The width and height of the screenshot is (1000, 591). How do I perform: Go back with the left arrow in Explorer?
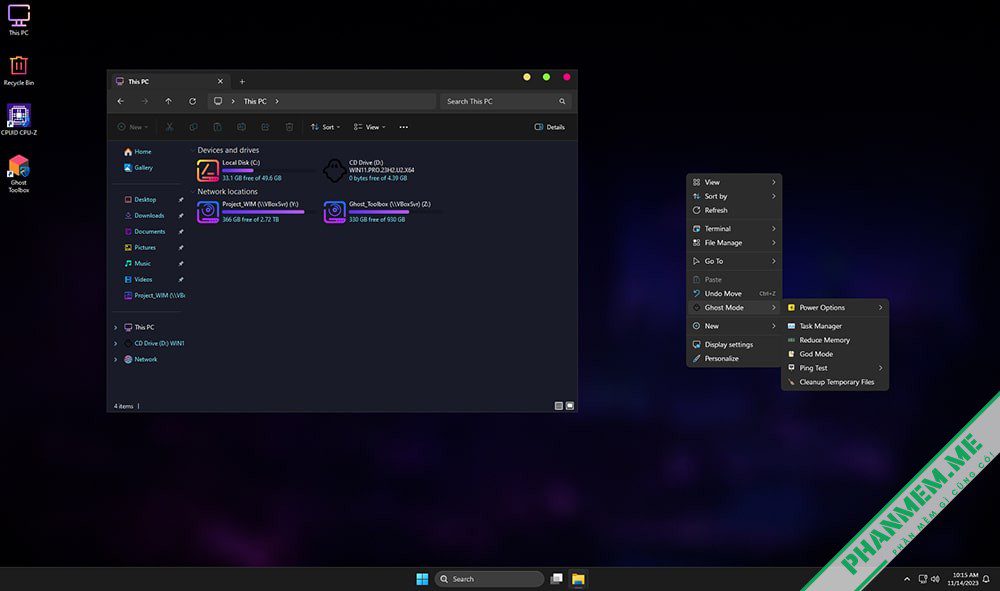[121, 101]
